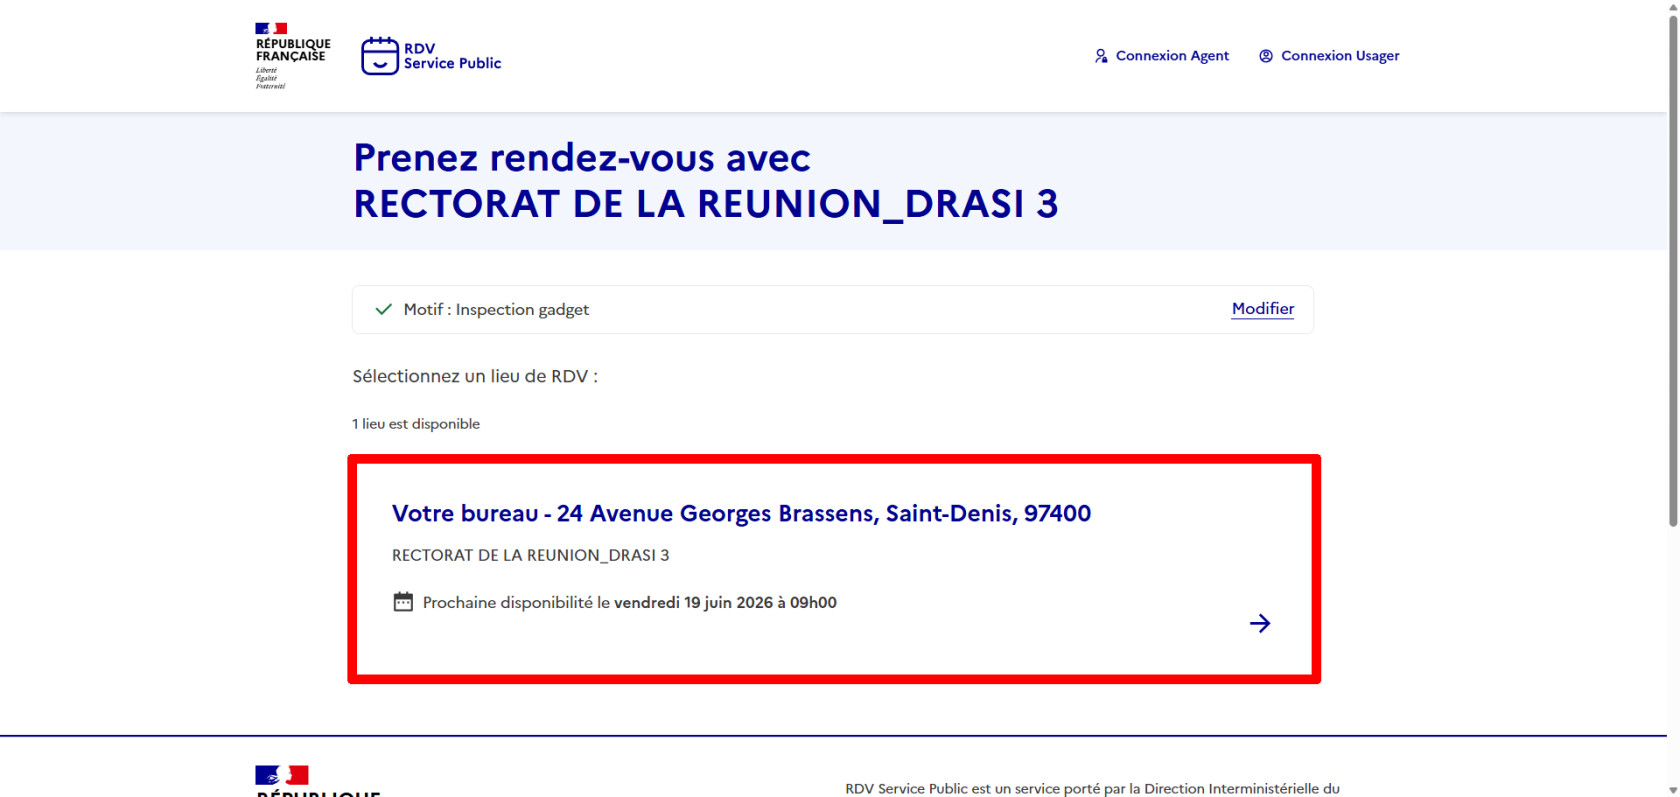Image resolution: width=1680 pixels, height=797 pixels.
Task: Open the RDV Service Public calendar logo
Action: pos(431,56)
